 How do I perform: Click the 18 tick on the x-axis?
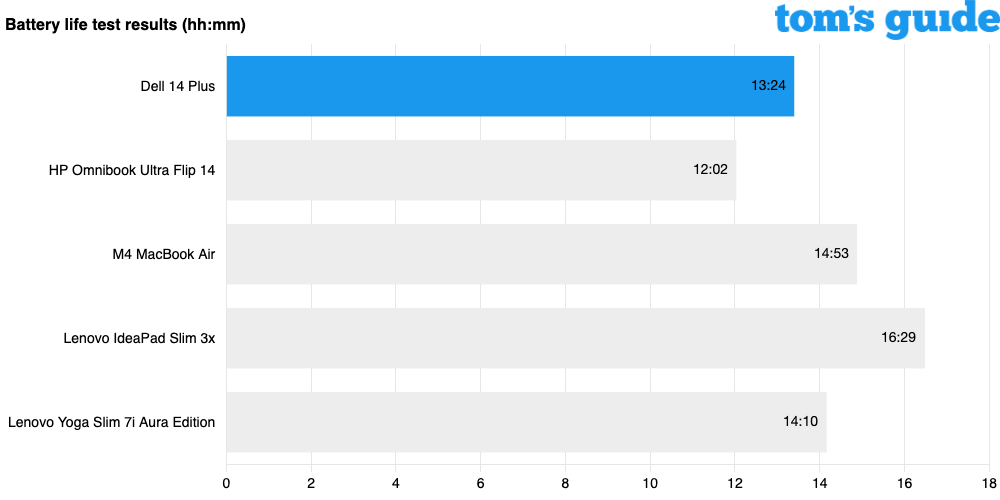pyautogui.click(x=989, y=482)
